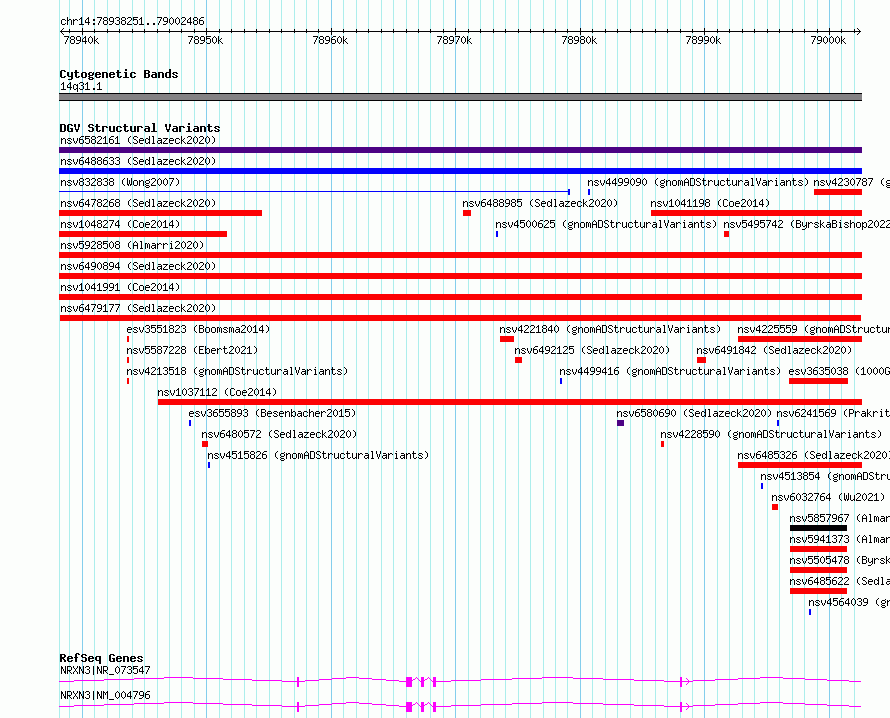
Task: Select the red nsv4221840 variant bar
Action: (x=507, y=339)
